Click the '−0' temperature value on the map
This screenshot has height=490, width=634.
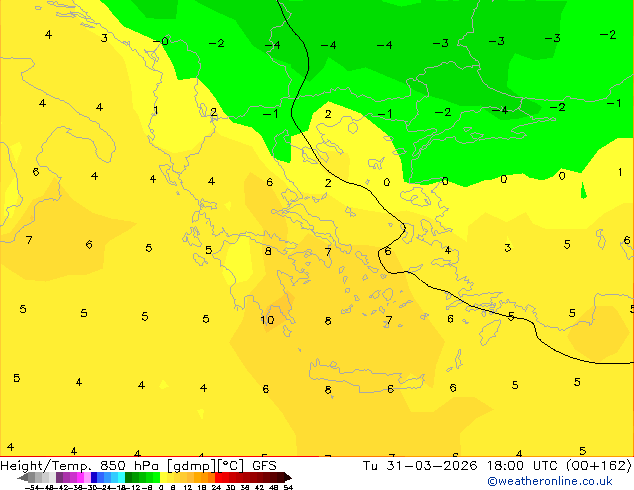tap(161, 41)
